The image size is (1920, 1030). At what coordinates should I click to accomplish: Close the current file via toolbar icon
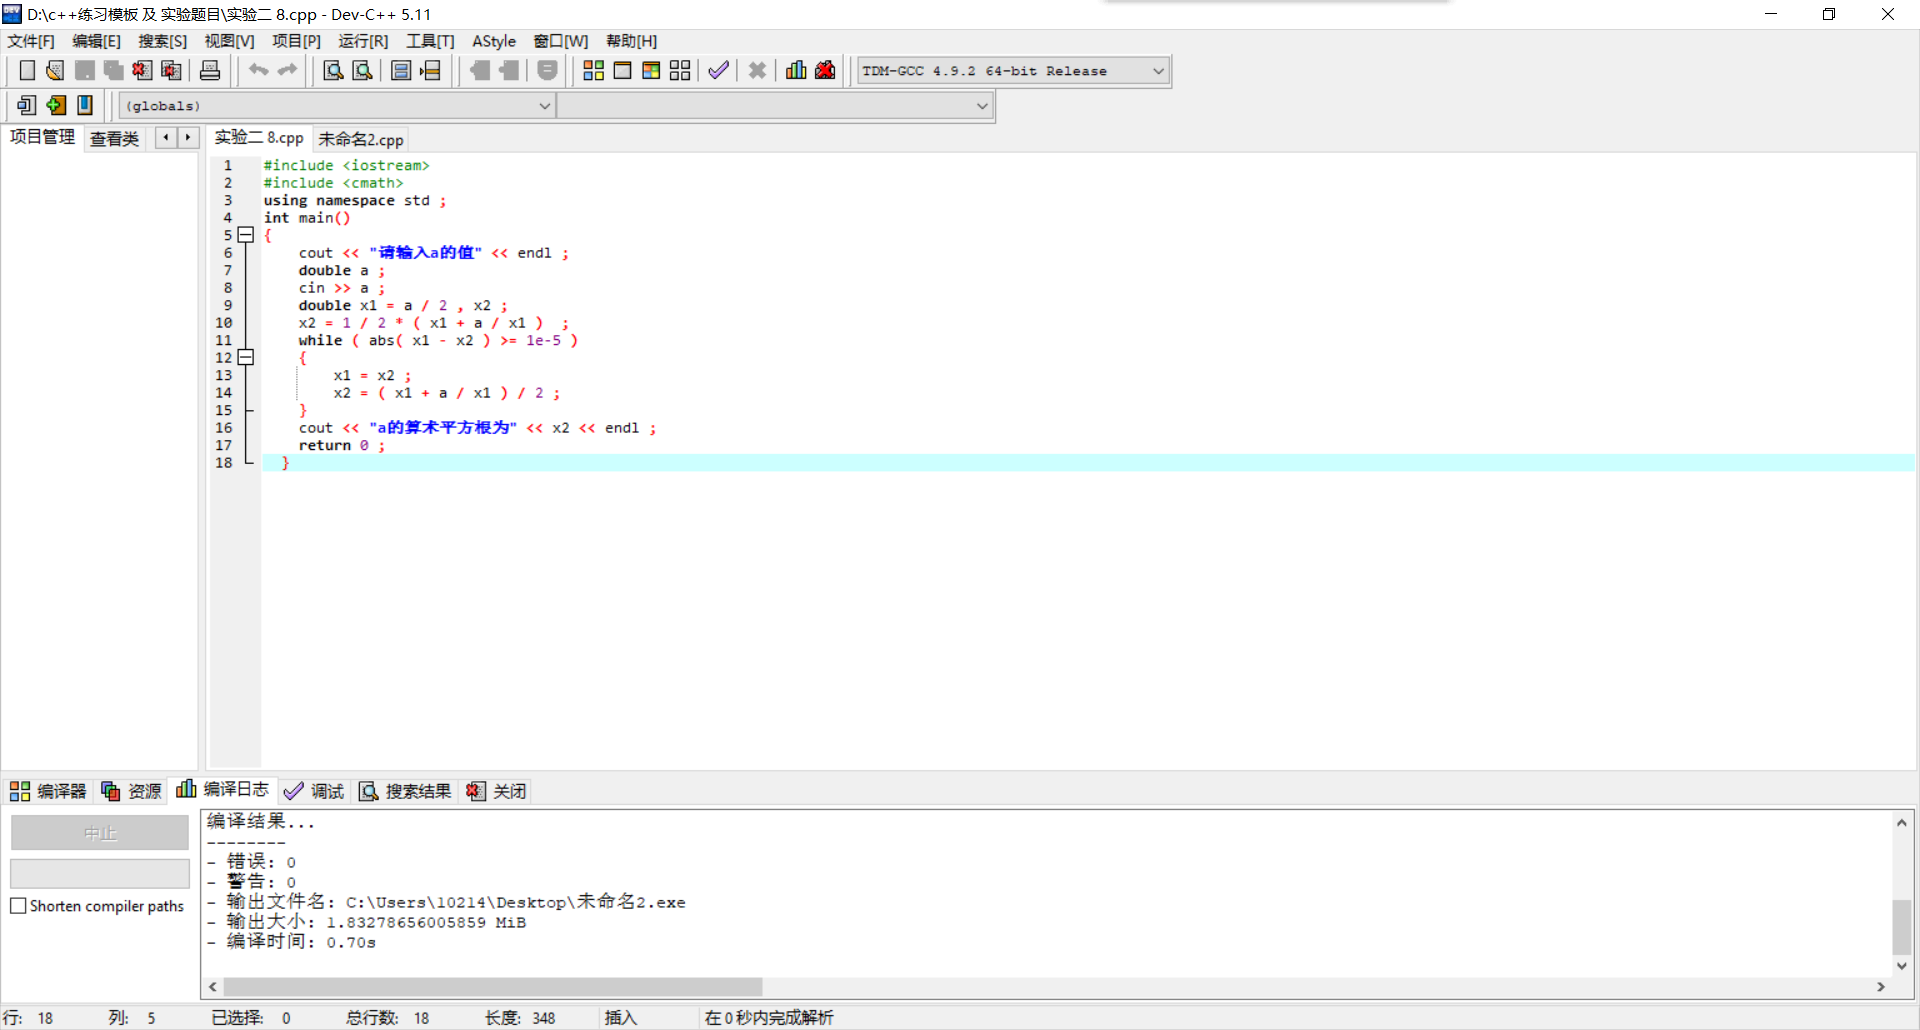coord(142,70)
